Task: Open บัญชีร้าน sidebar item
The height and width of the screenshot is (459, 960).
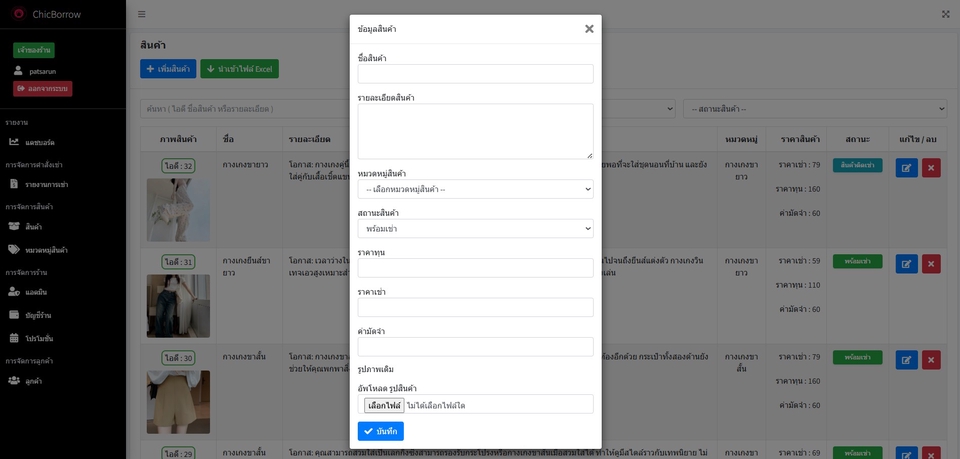Action: [38, 316]
